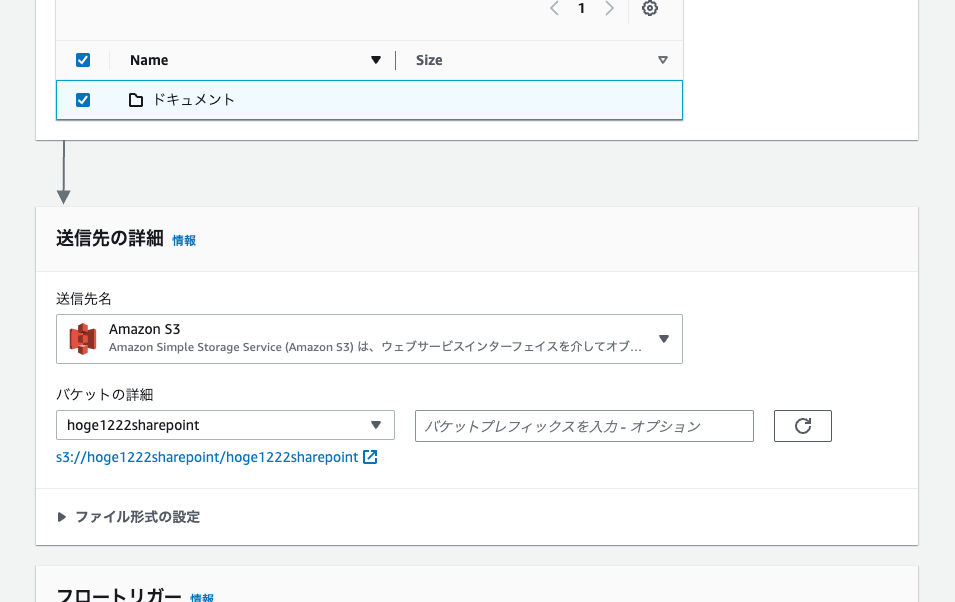
Task: Open the Name column sort dropdown
Action: pyautogui.click(x=376, y=60)
